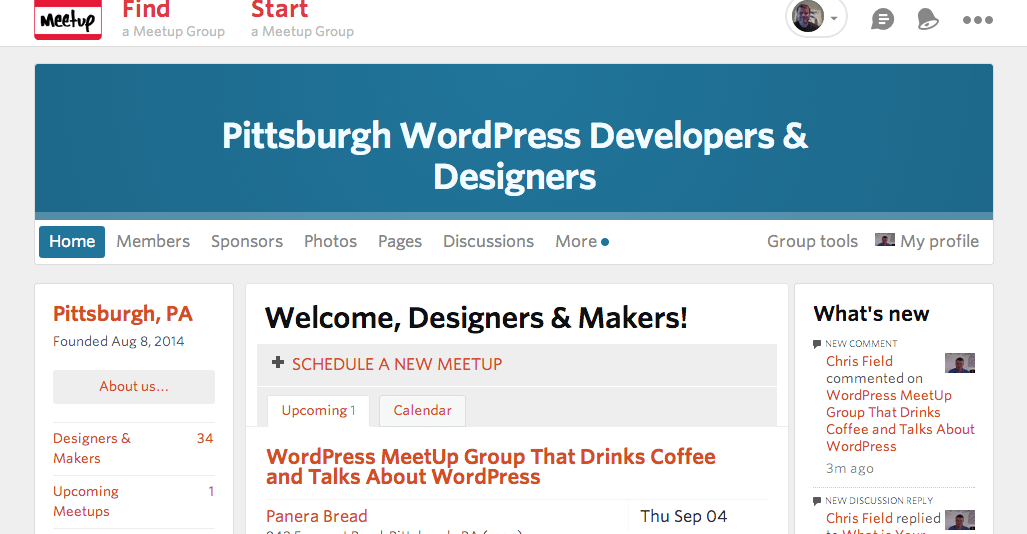Open the Discussions tab

coord(489,242)
